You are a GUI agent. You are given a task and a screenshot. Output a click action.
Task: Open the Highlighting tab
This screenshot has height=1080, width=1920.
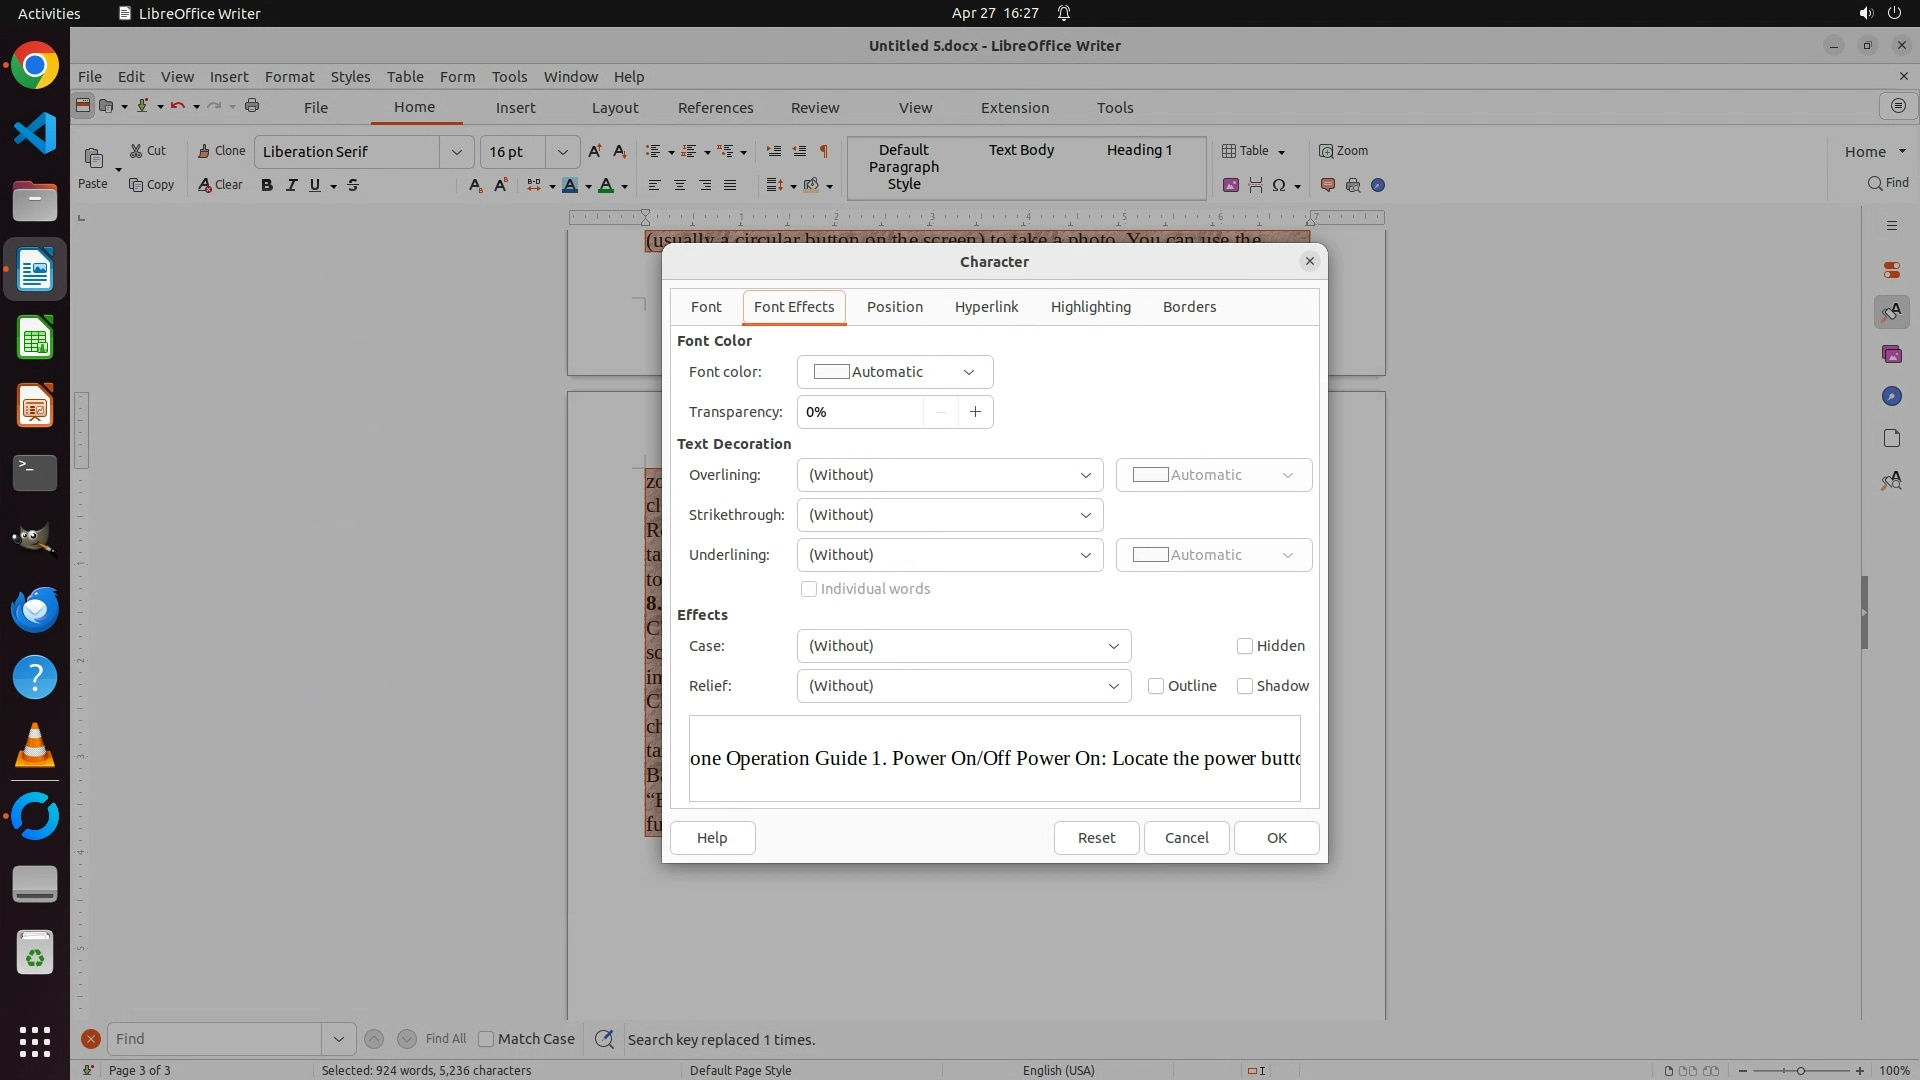pos(1090,307)
